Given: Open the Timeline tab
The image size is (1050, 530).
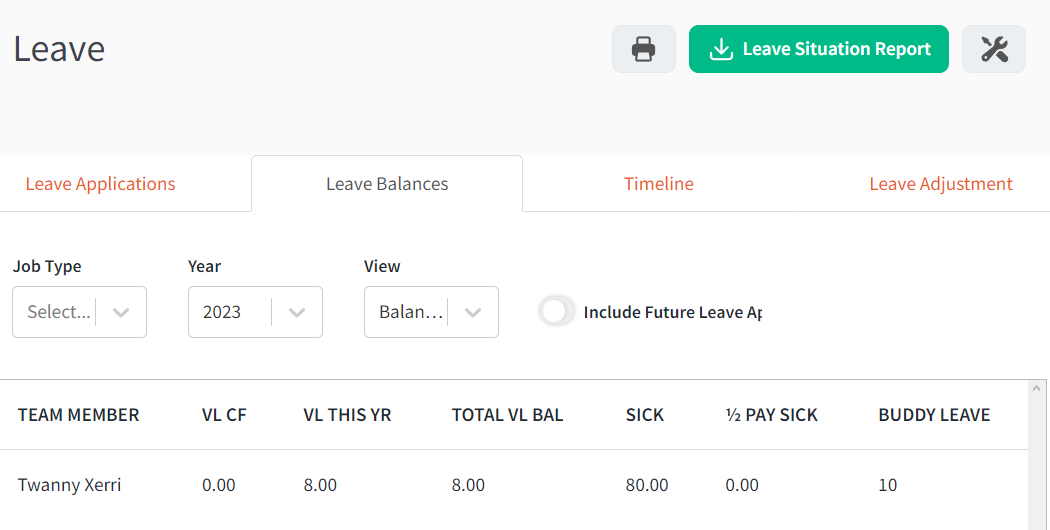Looking at the screenshot, I should pyautogui.click(x=659, y=184).
